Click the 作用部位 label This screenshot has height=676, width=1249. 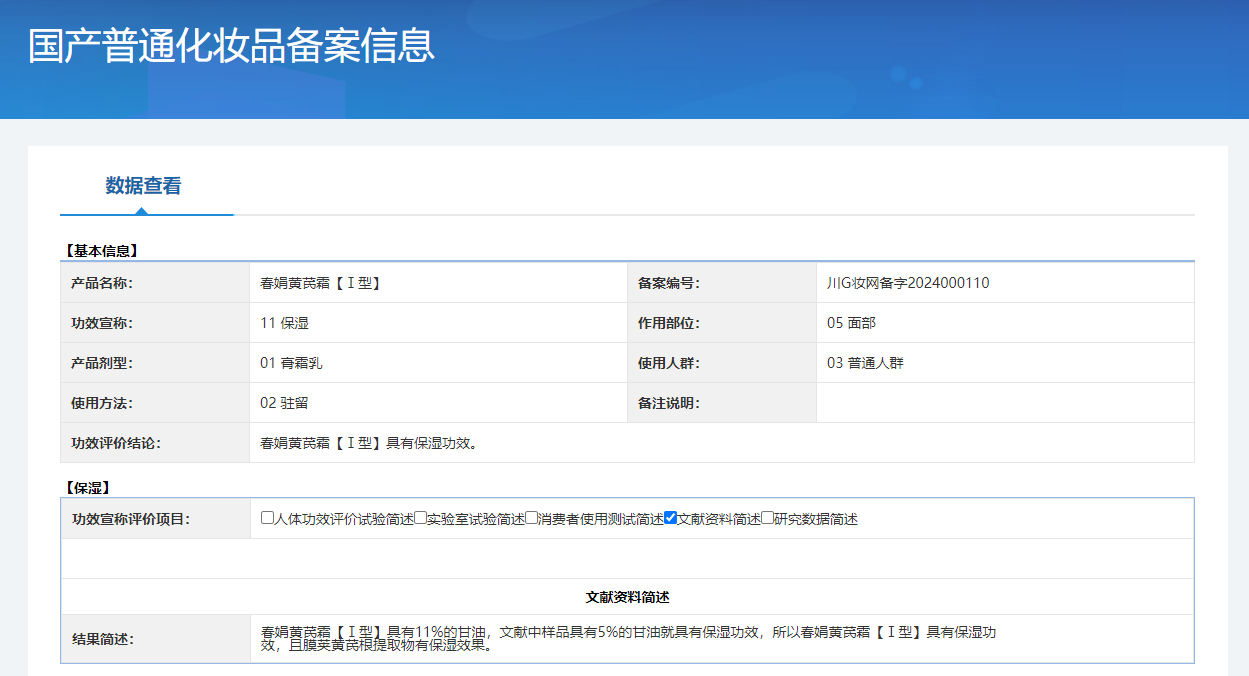pyautogui.click(x=669, y=323)
